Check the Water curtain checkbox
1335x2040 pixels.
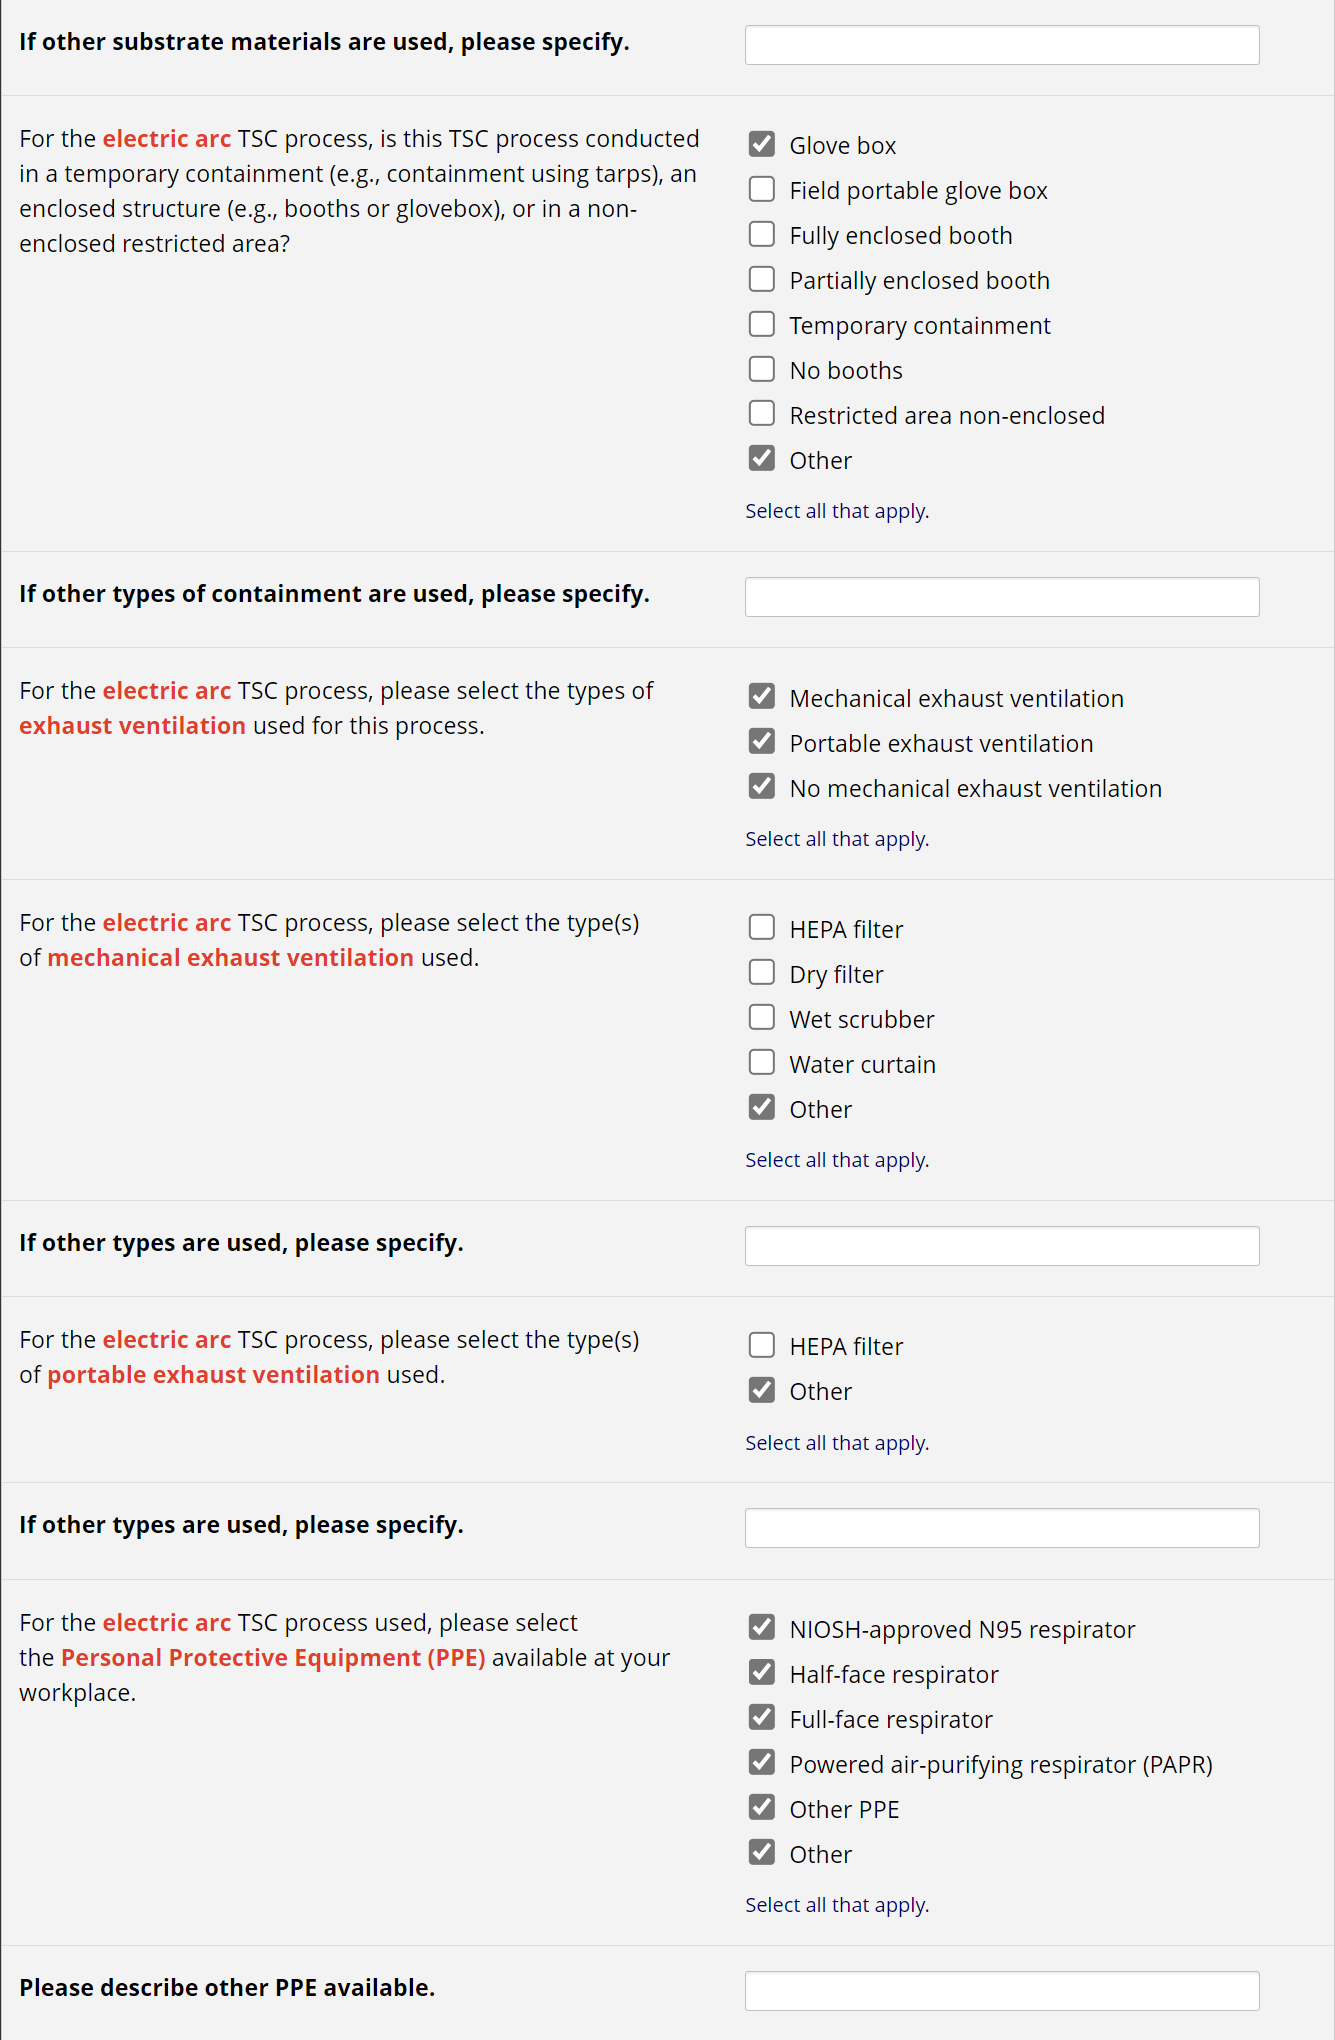(x=762, y=1063)
